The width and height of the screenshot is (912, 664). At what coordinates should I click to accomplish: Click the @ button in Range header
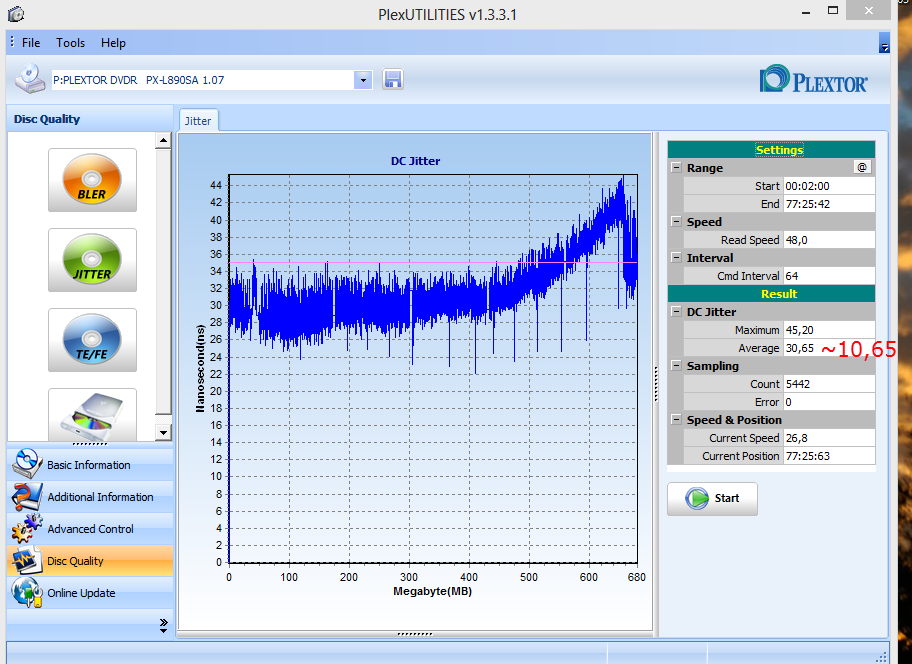click(x=862, y=167)
